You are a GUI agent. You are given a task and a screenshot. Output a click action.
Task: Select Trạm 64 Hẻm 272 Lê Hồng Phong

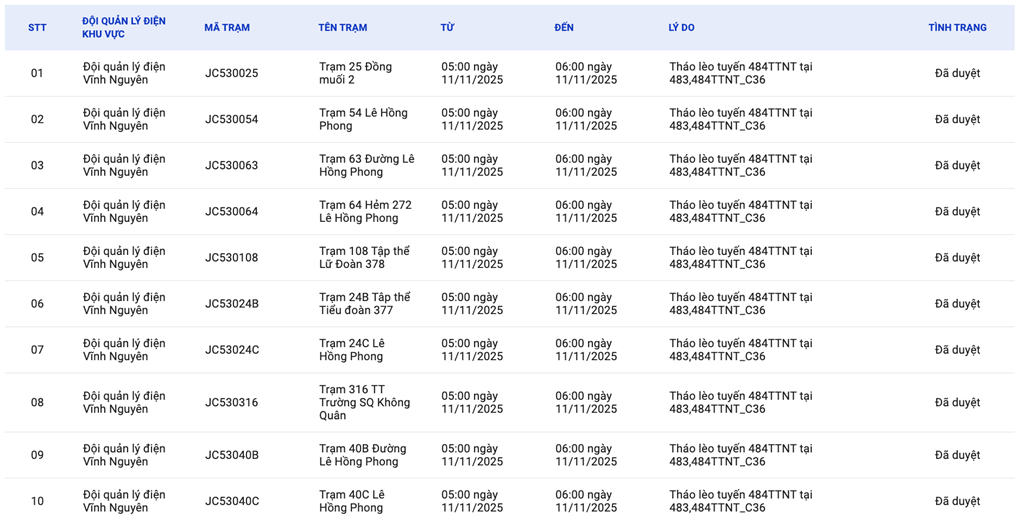pyautogui.click(x=365, y=211)
